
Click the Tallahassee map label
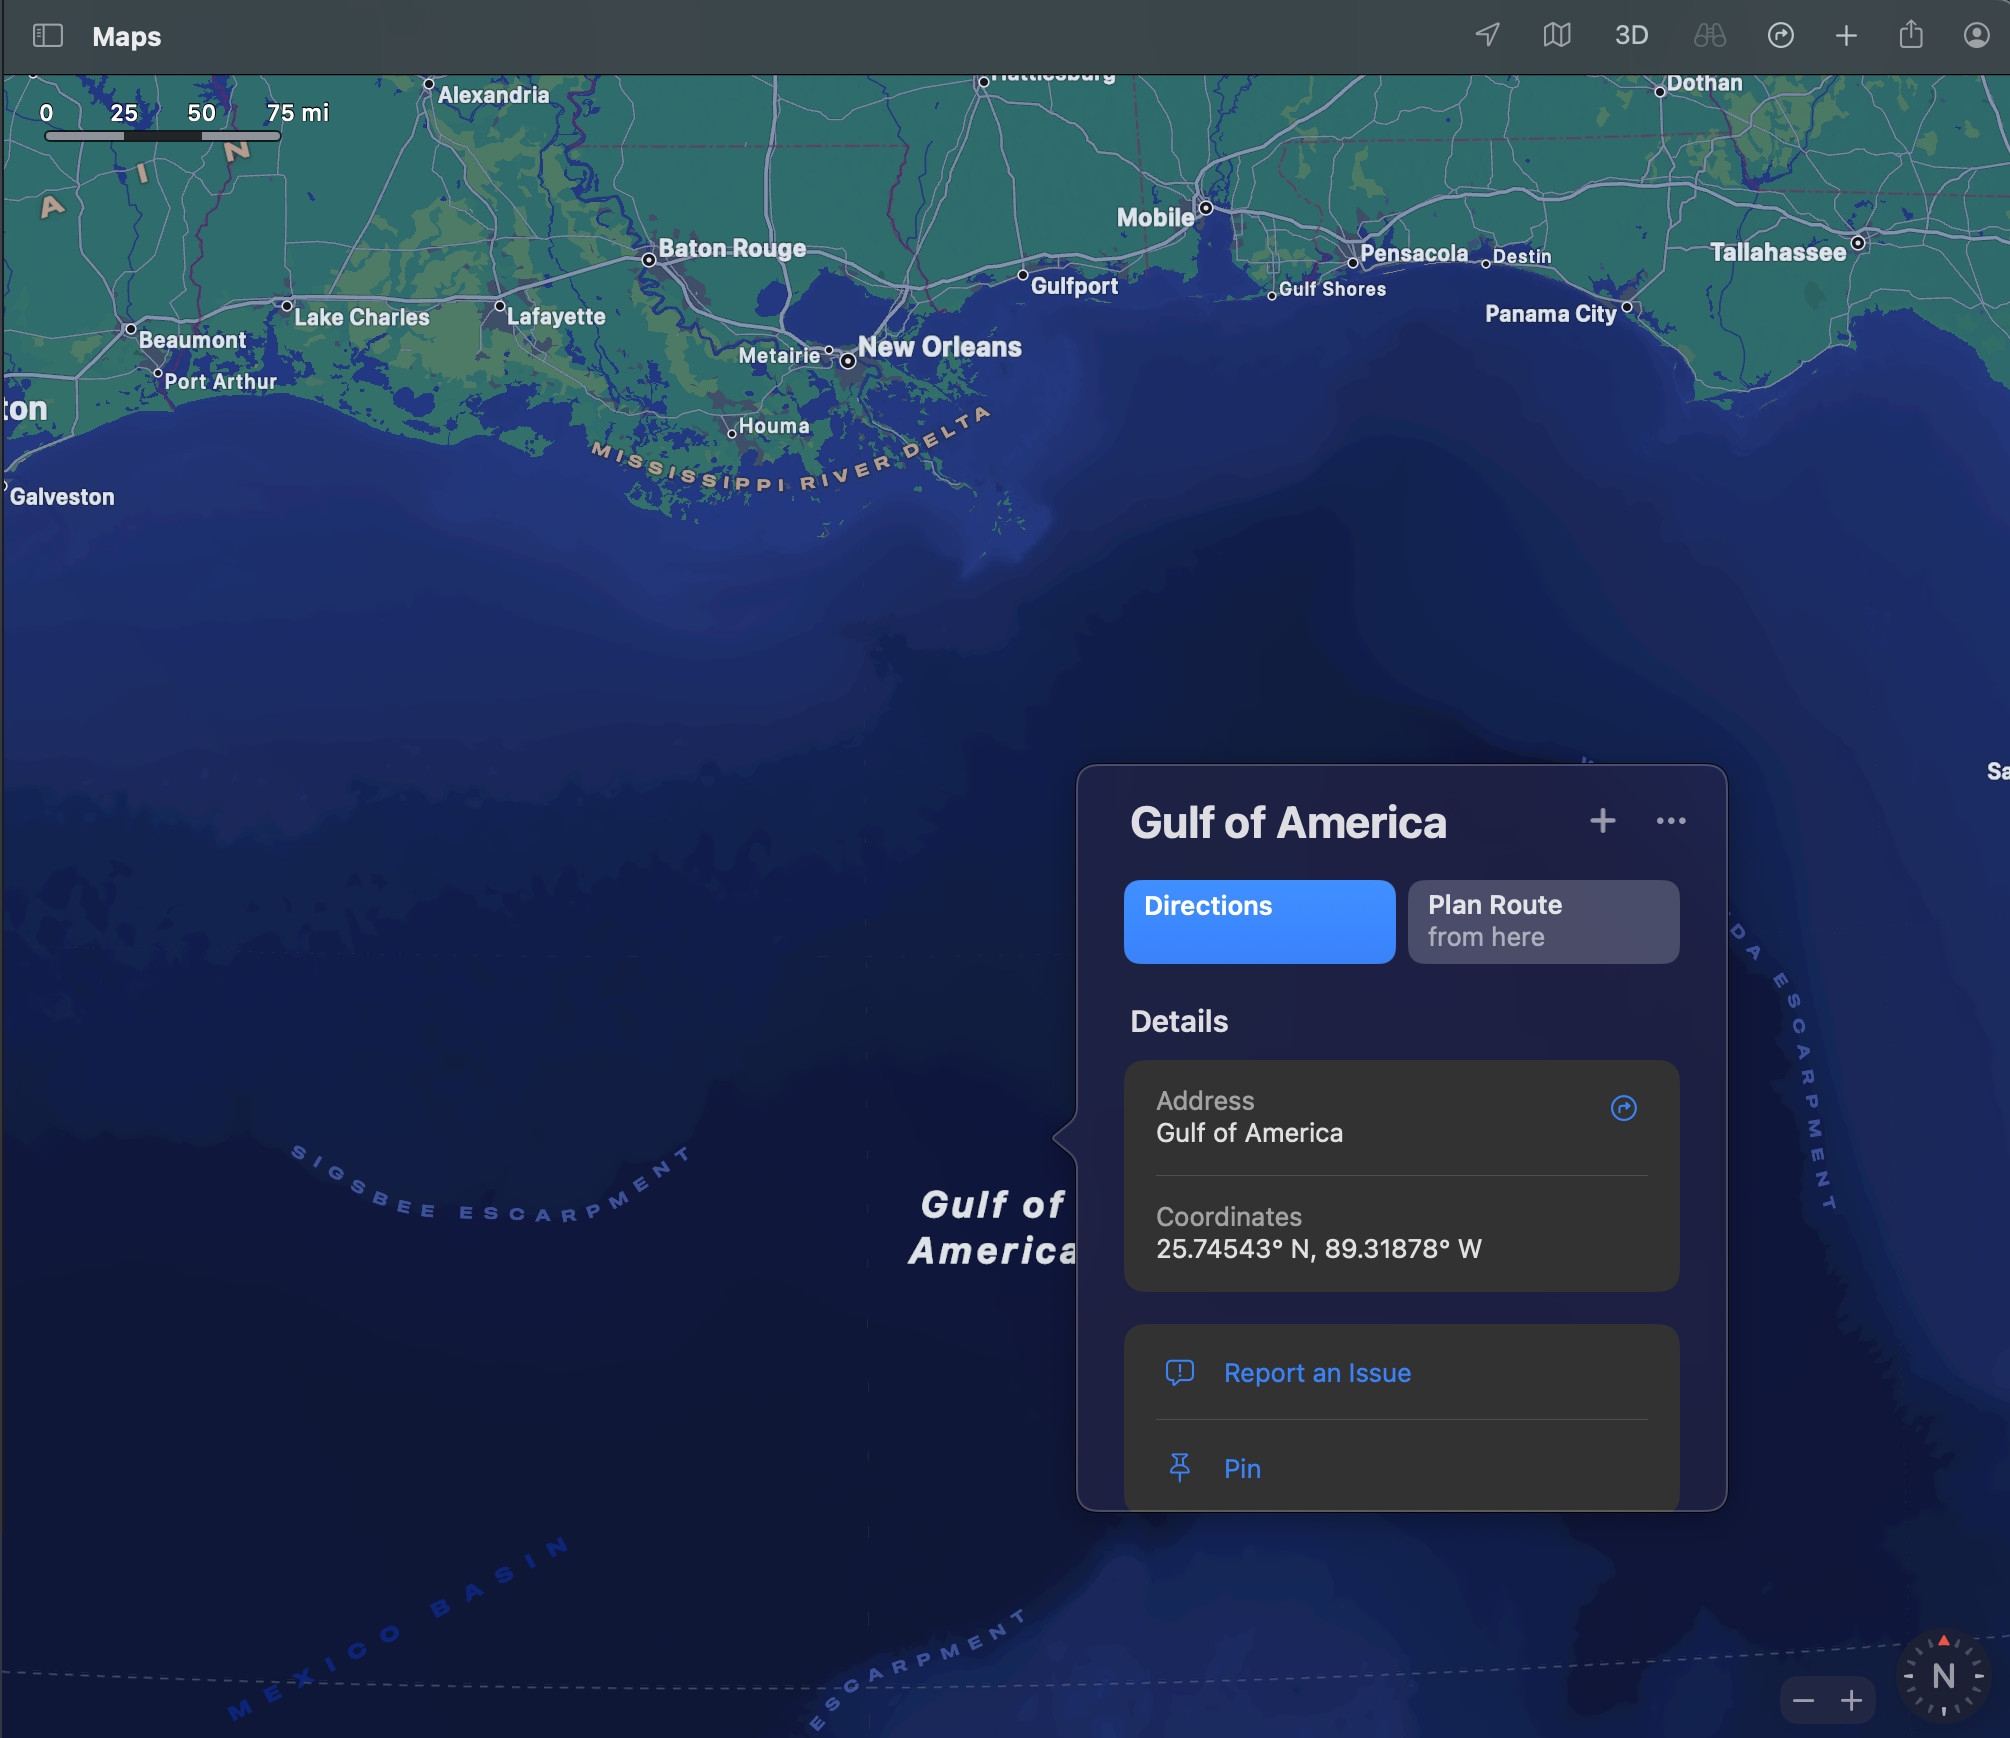pyautogui.click(x=1778, y=252)
